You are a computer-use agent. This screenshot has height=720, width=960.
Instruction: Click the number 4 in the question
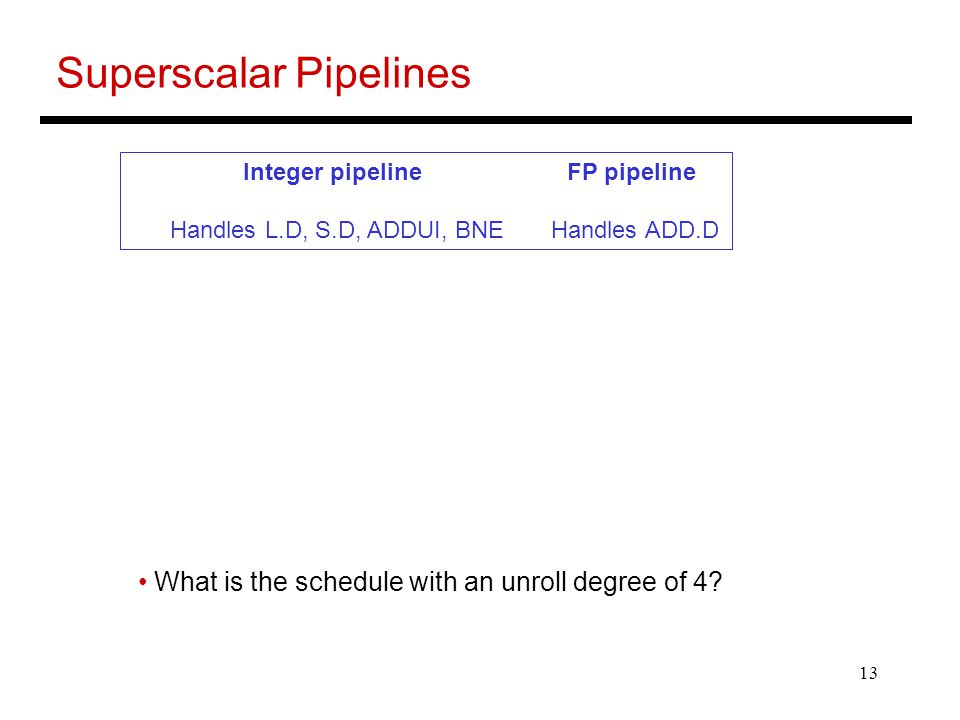click(x=700, y=582)
